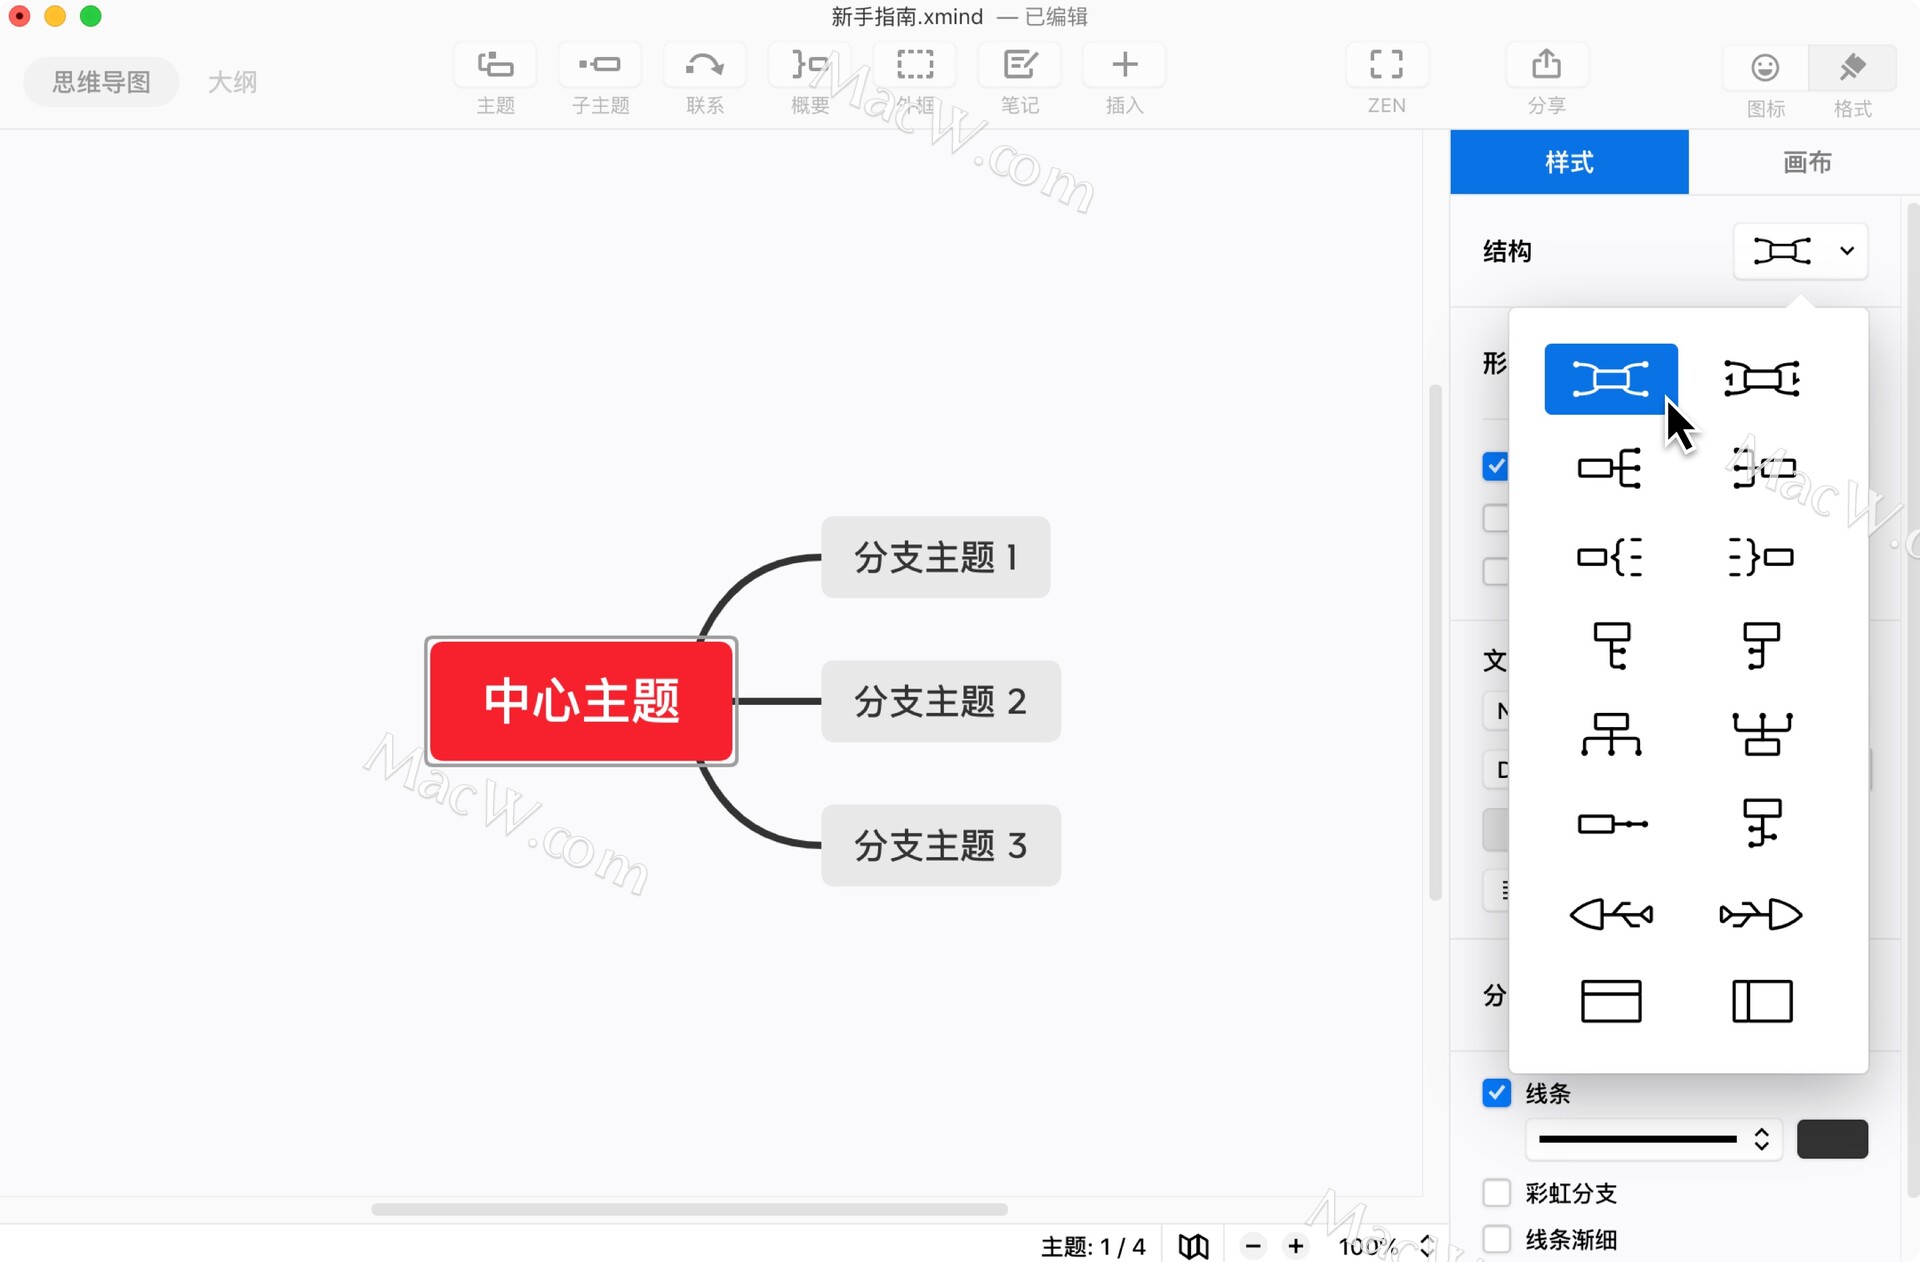
Task: Choose the logic chart right structure icon
Action: coord(1610,468)
